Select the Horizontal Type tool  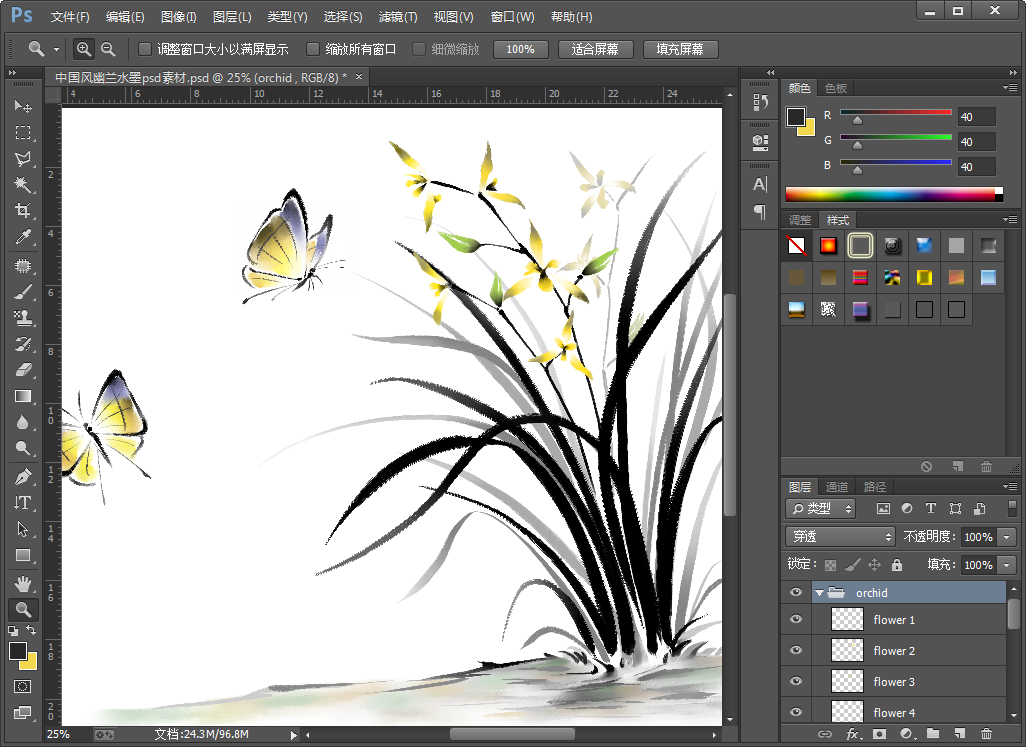click(x=22, y=503)
